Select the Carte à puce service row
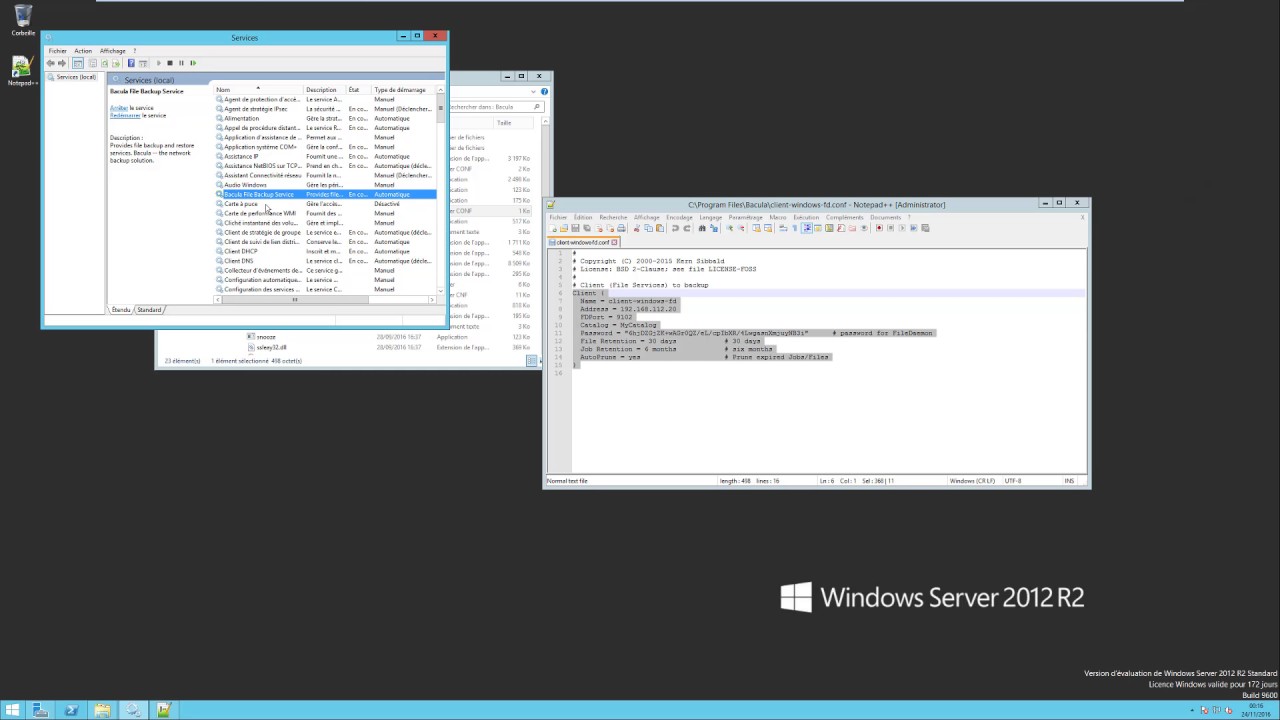This screenshot has width=1280, height=720. (x=326, y=204)
